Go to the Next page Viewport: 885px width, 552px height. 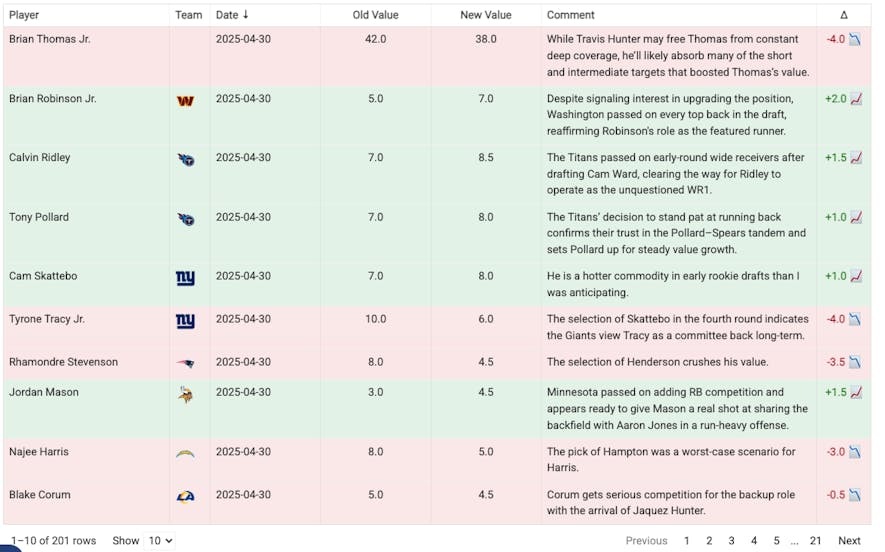point(849,541)
